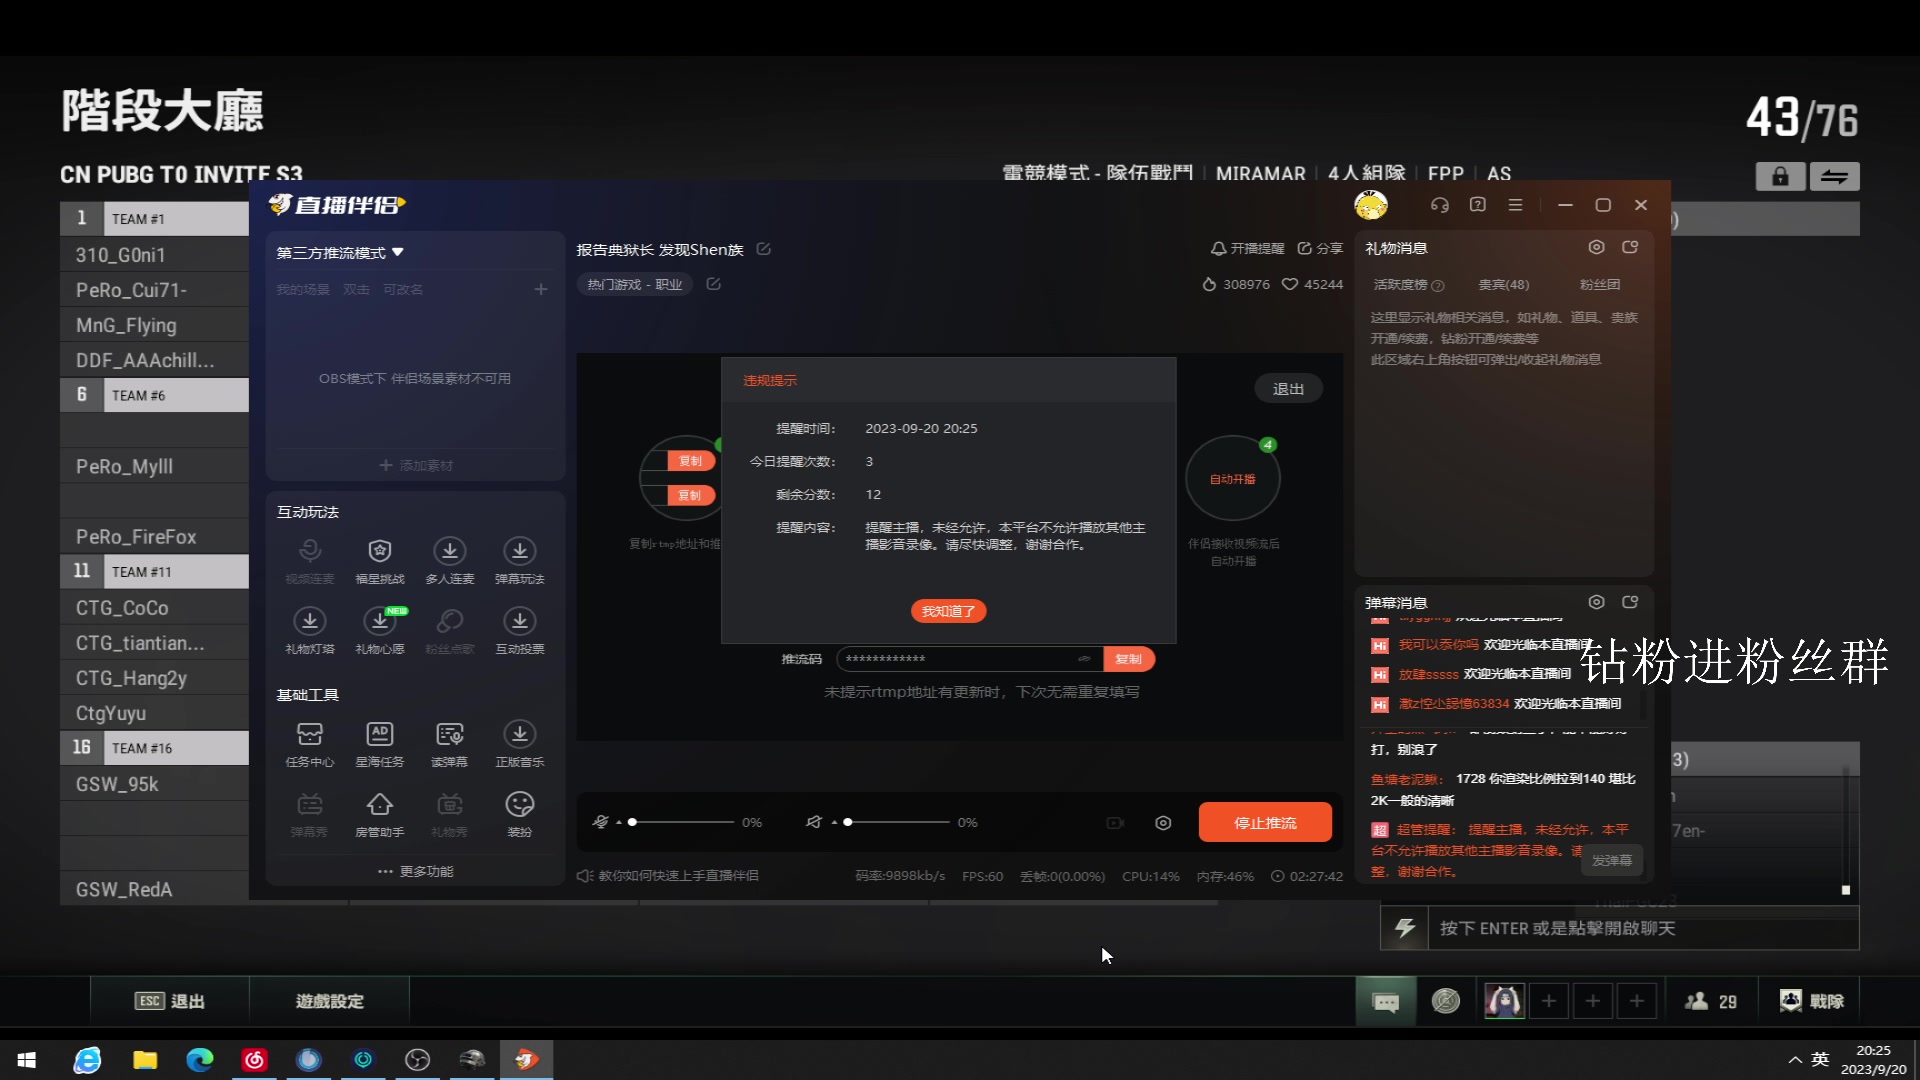Open customer service headset icon

[x=1440, y=205]
